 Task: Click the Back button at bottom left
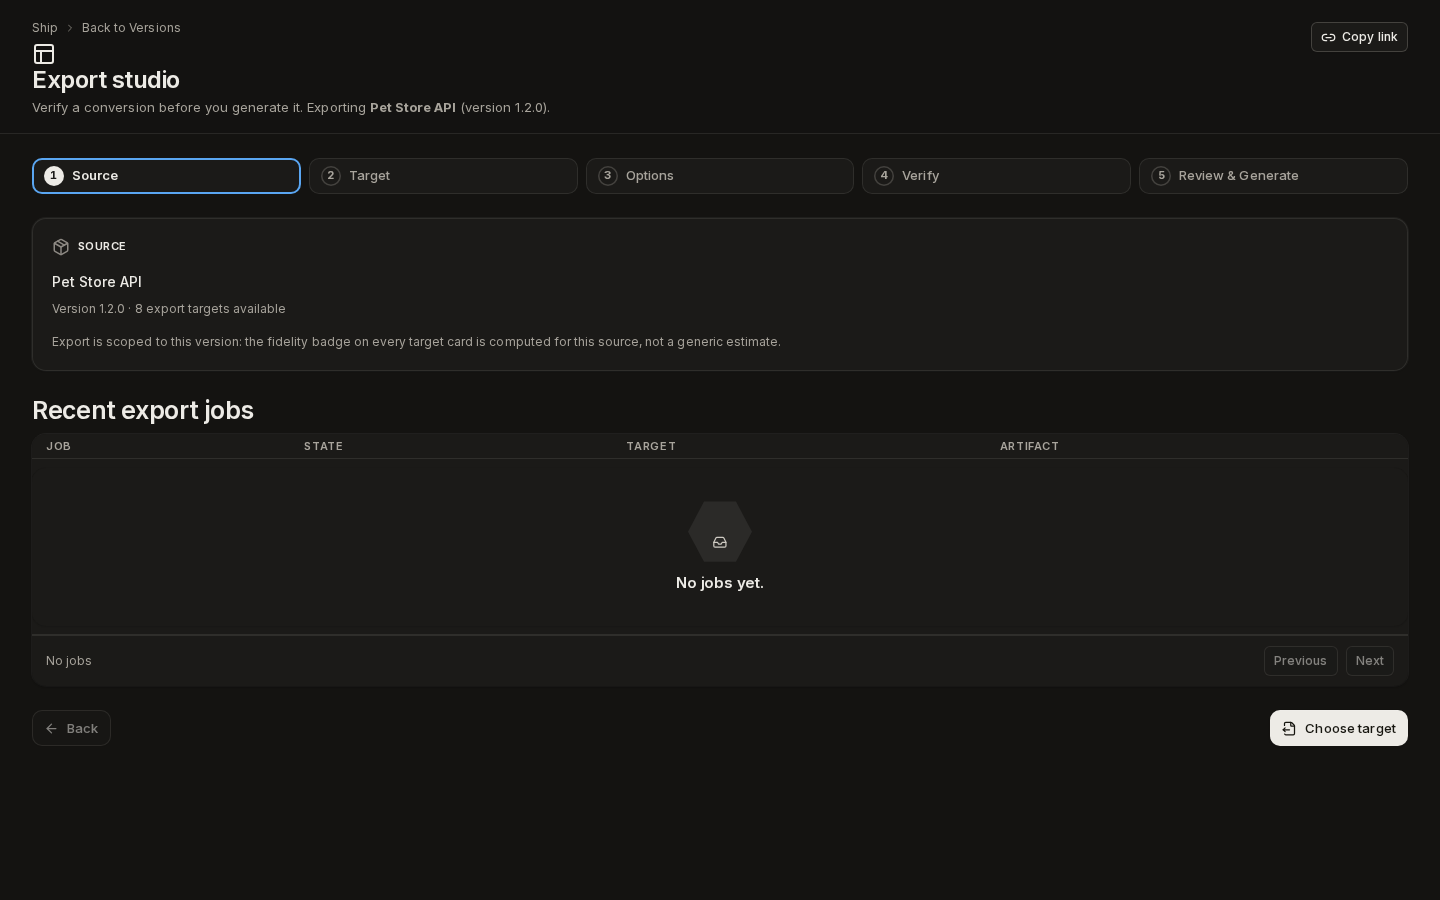tap(71, 728)
